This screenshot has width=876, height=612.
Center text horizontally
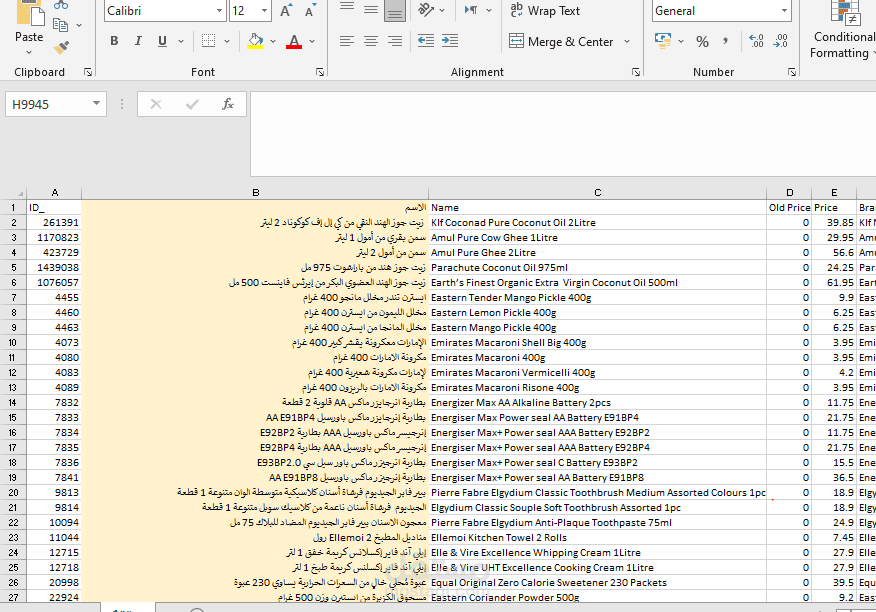(370, 41)
